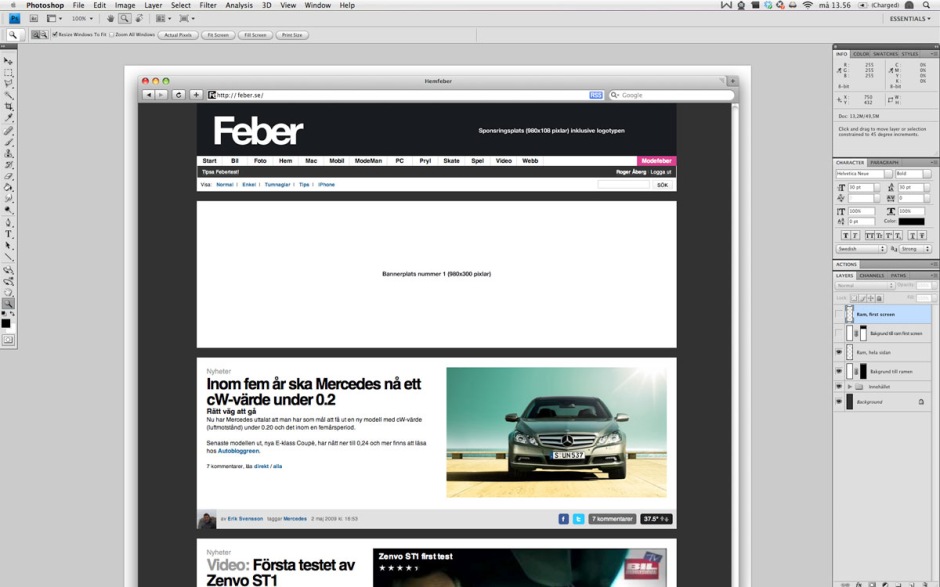Select Rotate View tool in application bar
Screen dimensions: 940x587
[139, 19]
